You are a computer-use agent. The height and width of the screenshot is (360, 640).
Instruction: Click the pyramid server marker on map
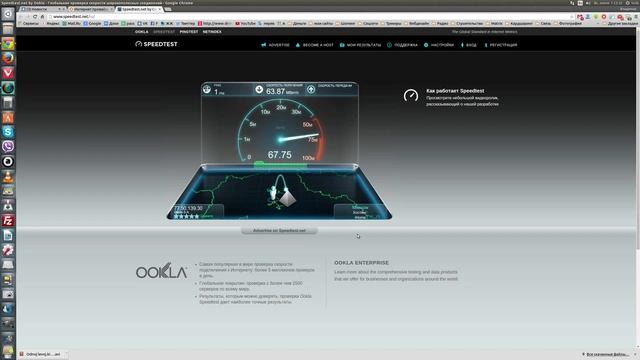pyautogui.click(x=287, y=198)
